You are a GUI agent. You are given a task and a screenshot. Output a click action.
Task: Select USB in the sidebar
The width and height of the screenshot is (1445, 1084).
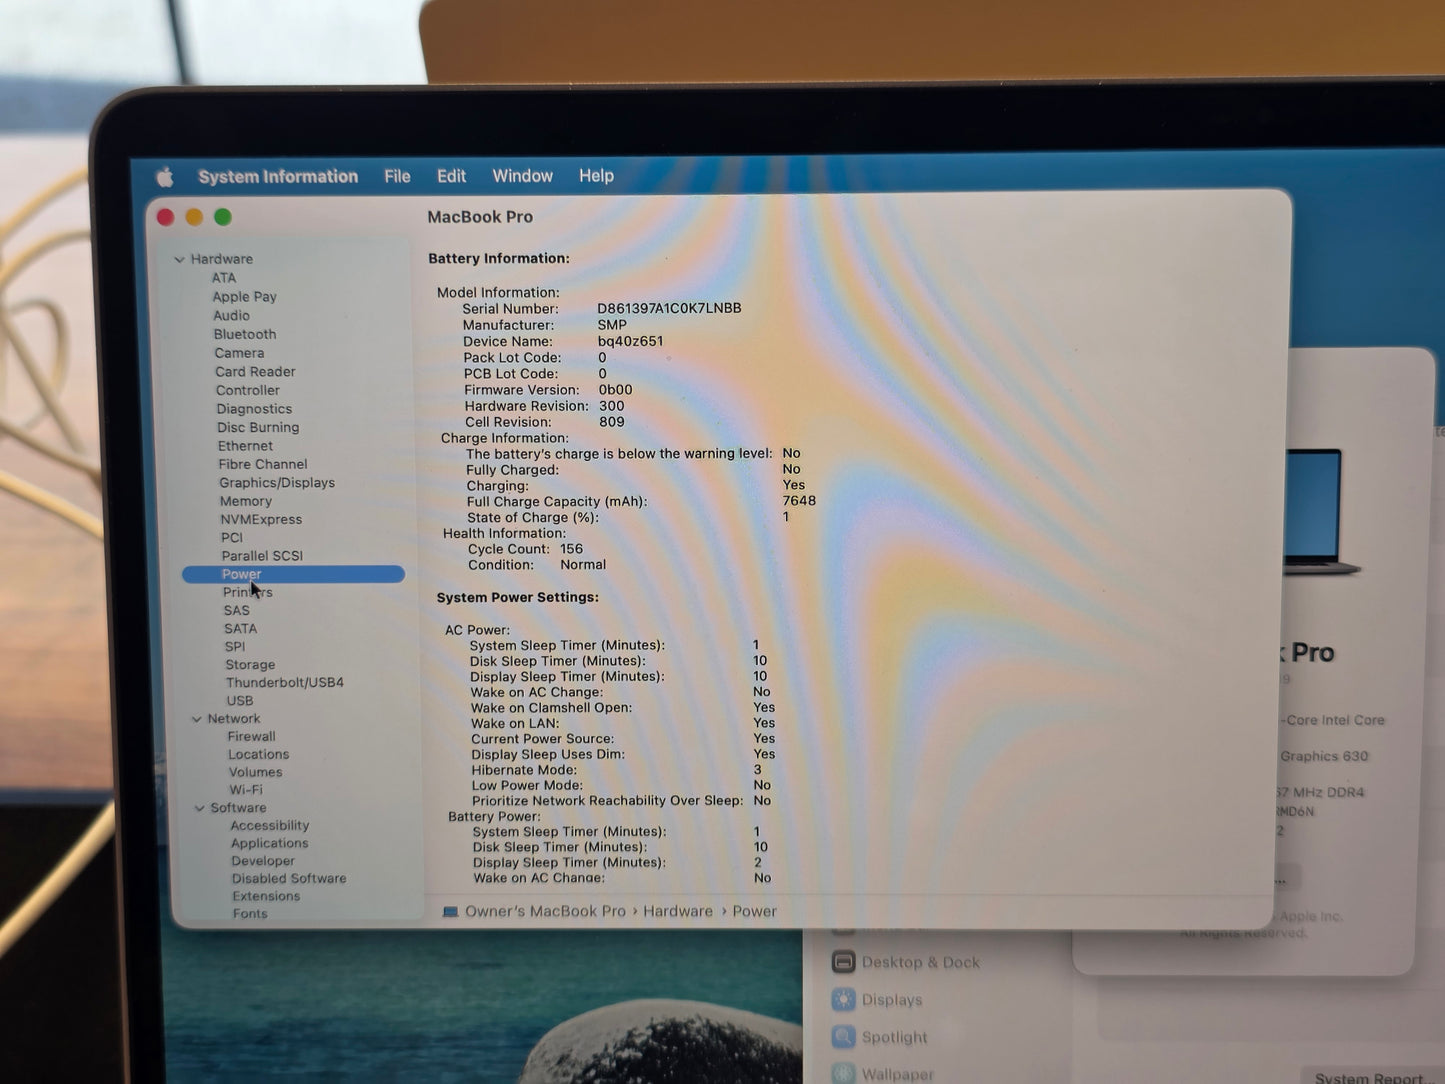coord(240,700)
